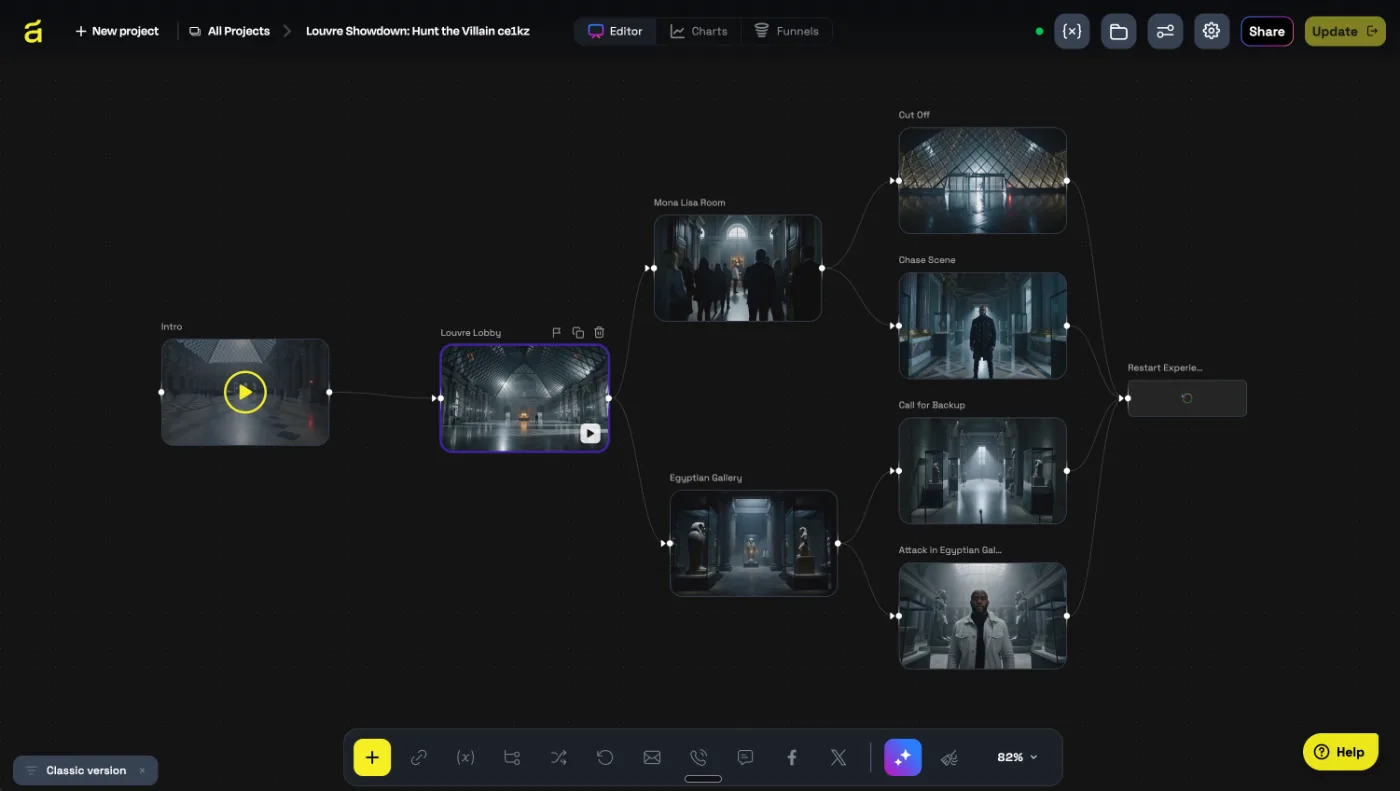
Task: Select the chat message tool
Action: 745,757
